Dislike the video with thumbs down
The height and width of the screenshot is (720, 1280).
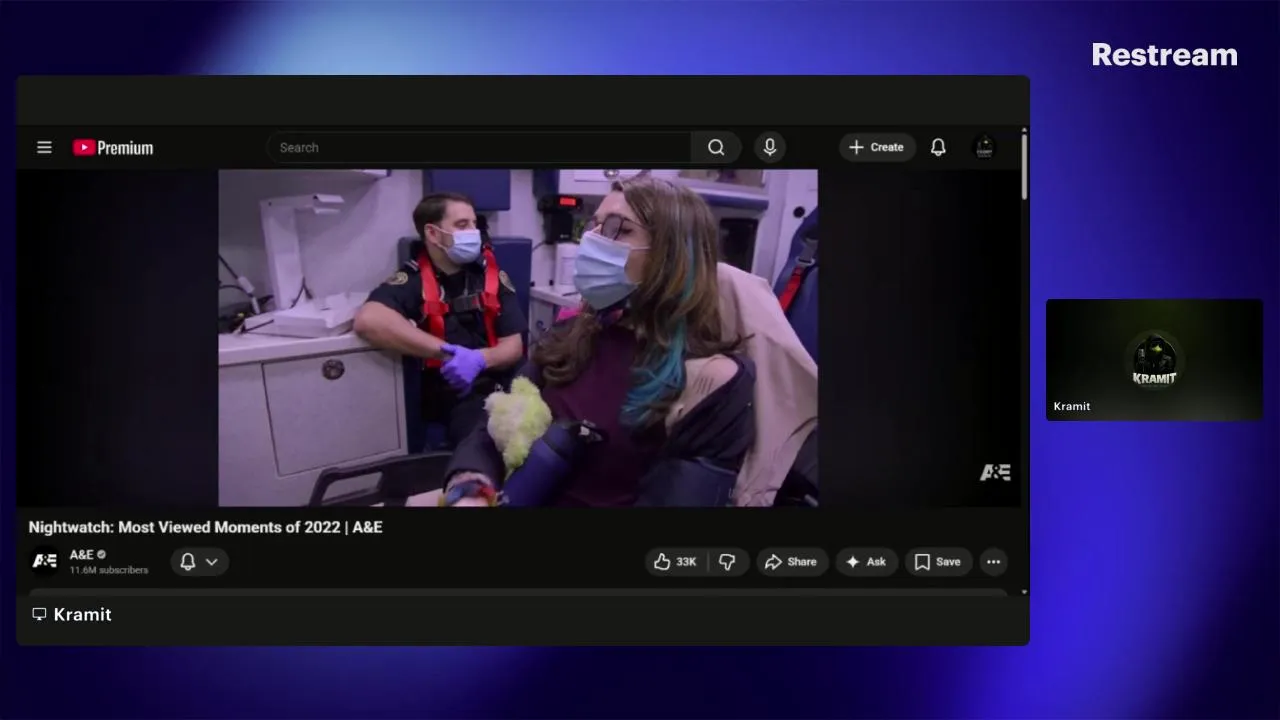(728, 562)
